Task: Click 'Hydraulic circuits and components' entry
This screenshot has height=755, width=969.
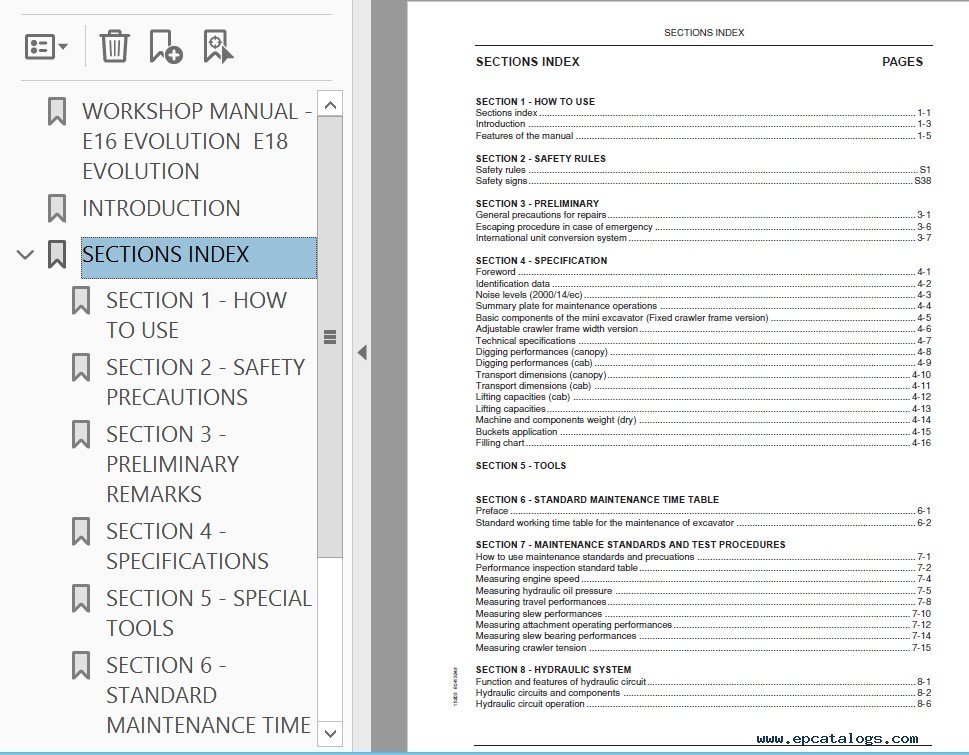Action: point(703,693)
